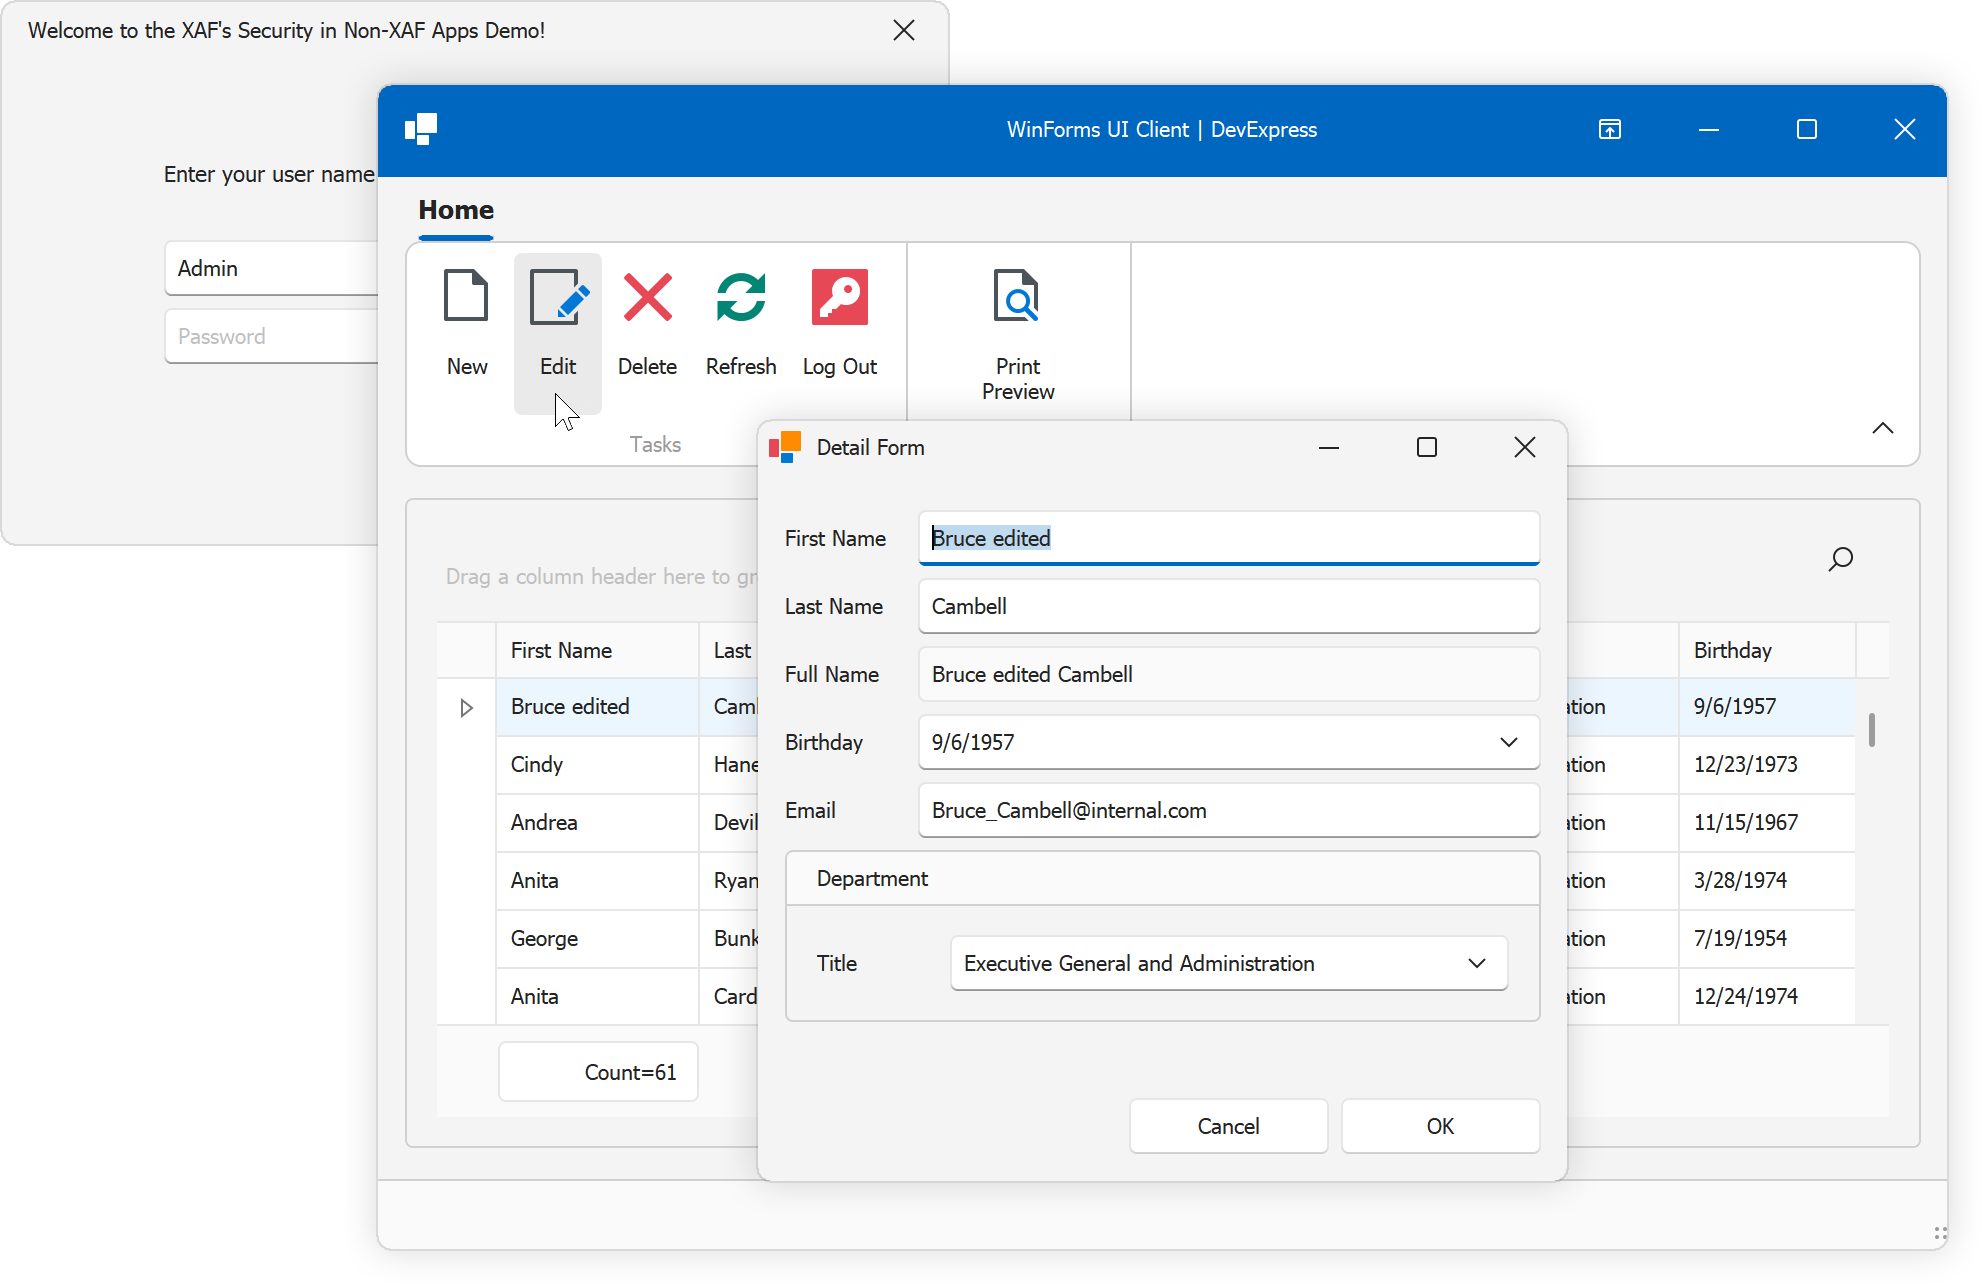The image size is (1982, 1284).
Task: Click the ribbon display options title bar icon
Action: (1609, 130)
